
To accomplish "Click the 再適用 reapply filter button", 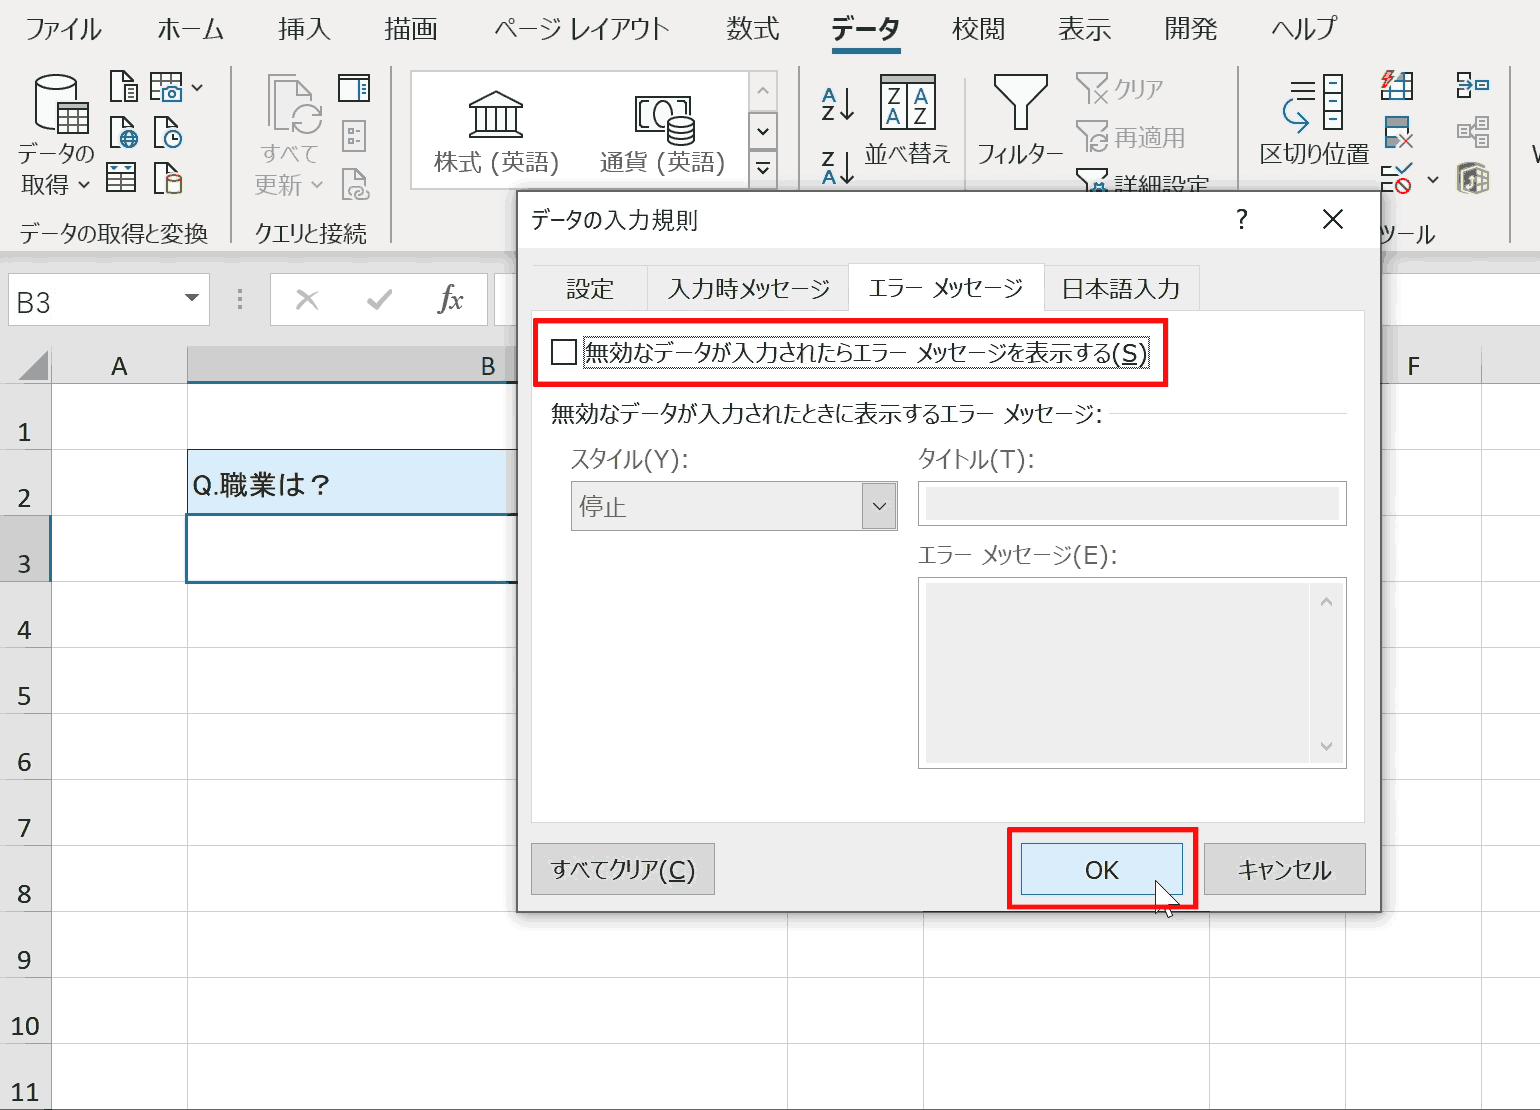I will coord(1131,137).
